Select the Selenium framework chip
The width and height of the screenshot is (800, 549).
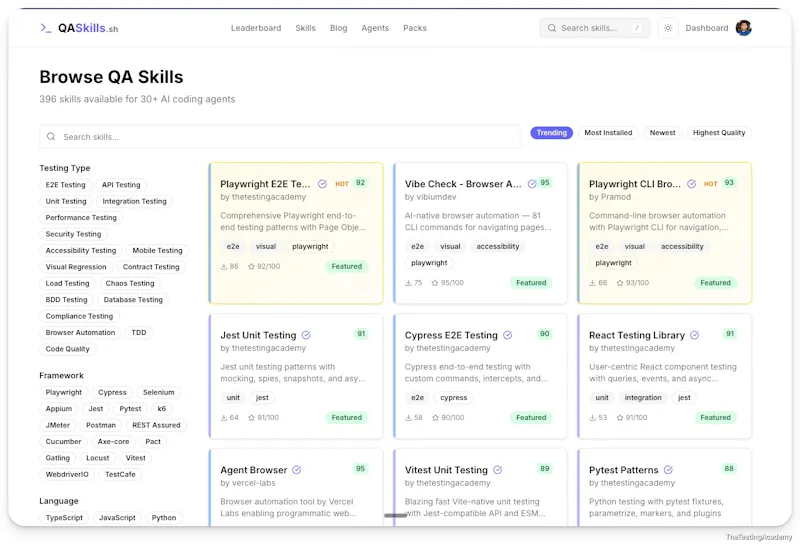[159, 392]
